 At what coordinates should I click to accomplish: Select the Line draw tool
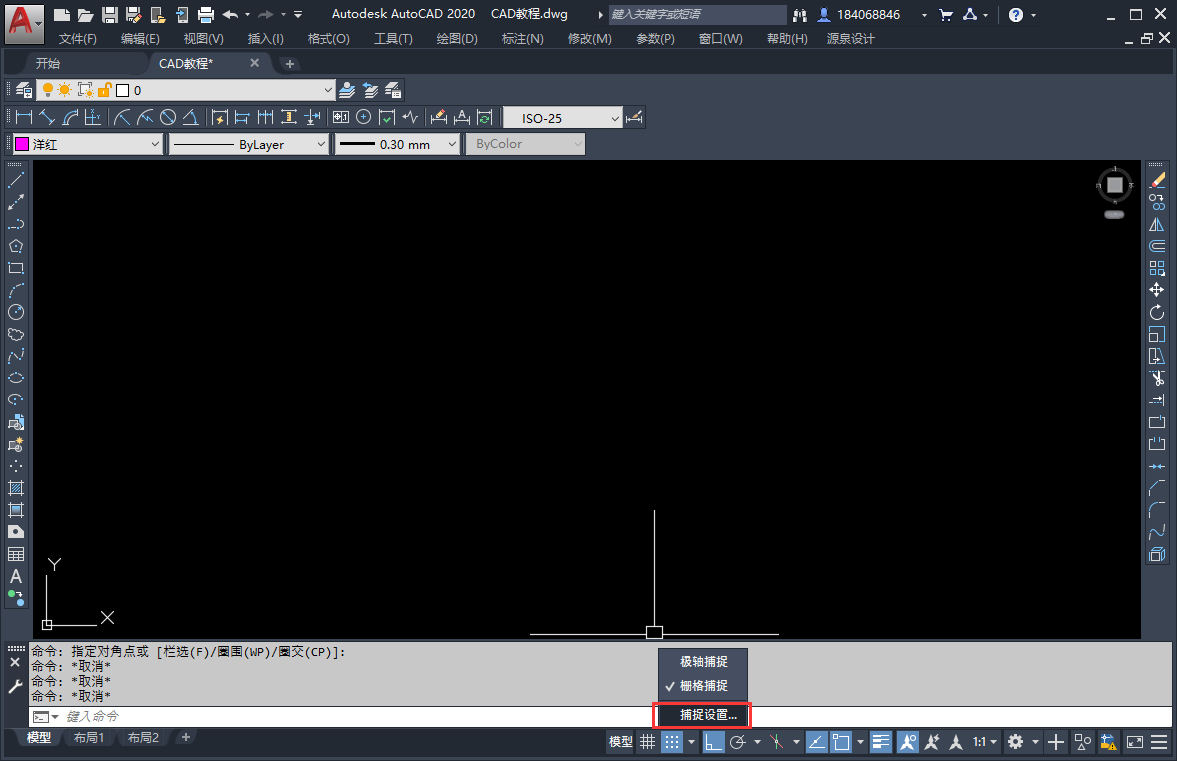[16, 180]
